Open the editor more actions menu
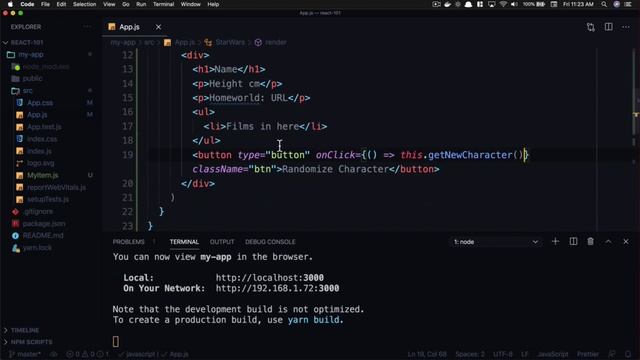The height and width of the screenshot is (360, 640). pyautogui.click(x=626, y=27)
